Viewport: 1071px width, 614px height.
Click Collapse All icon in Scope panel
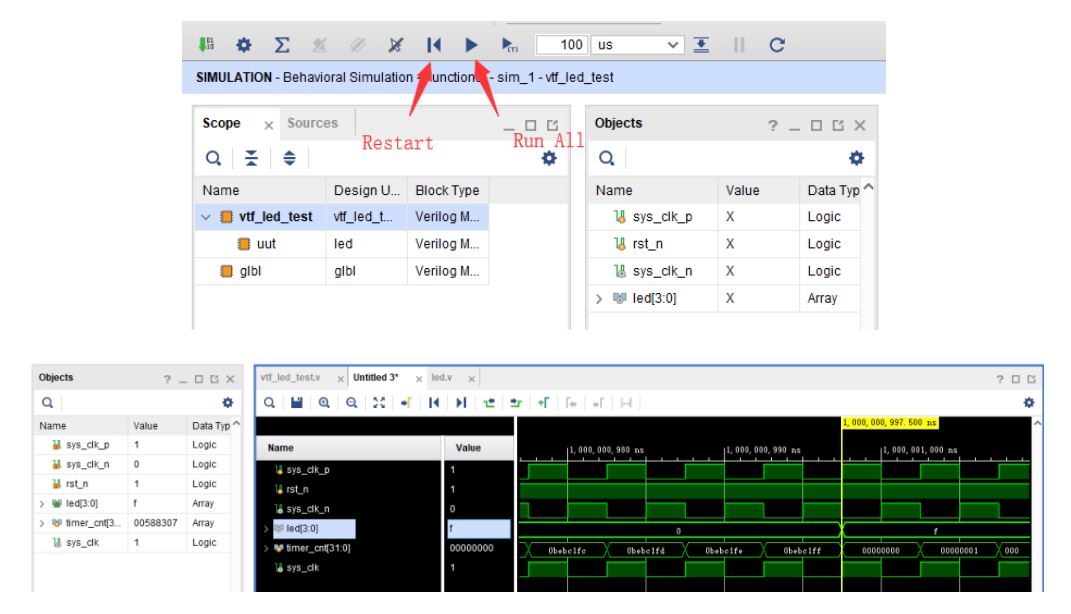tap(251, 158)
